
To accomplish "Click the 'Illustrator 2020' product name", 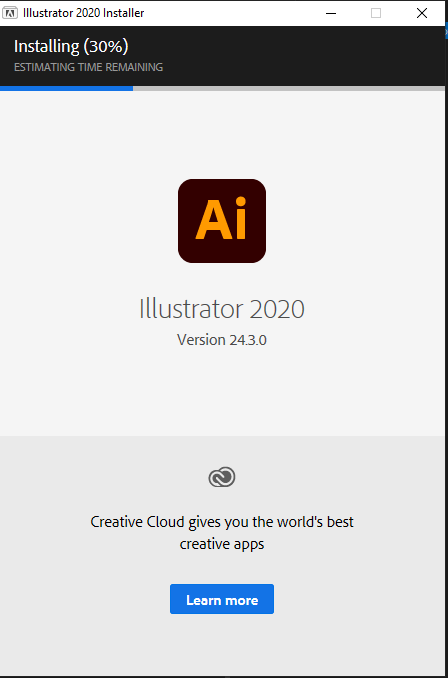I will pos(222,309).
